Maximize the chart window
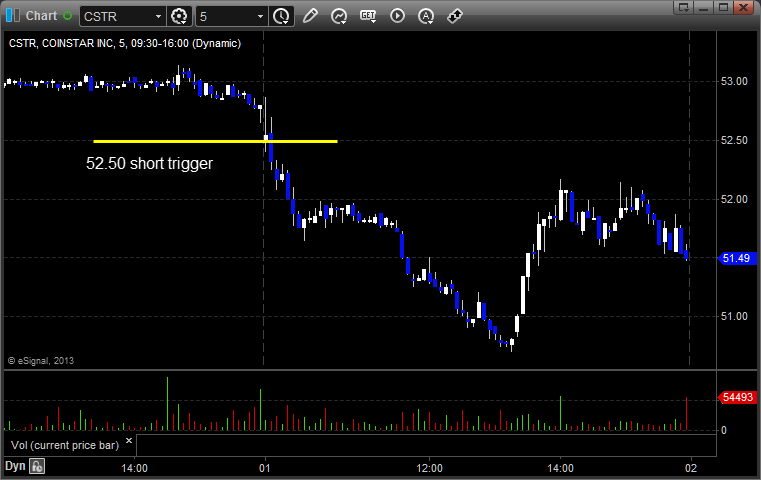 tap(723, 7)
